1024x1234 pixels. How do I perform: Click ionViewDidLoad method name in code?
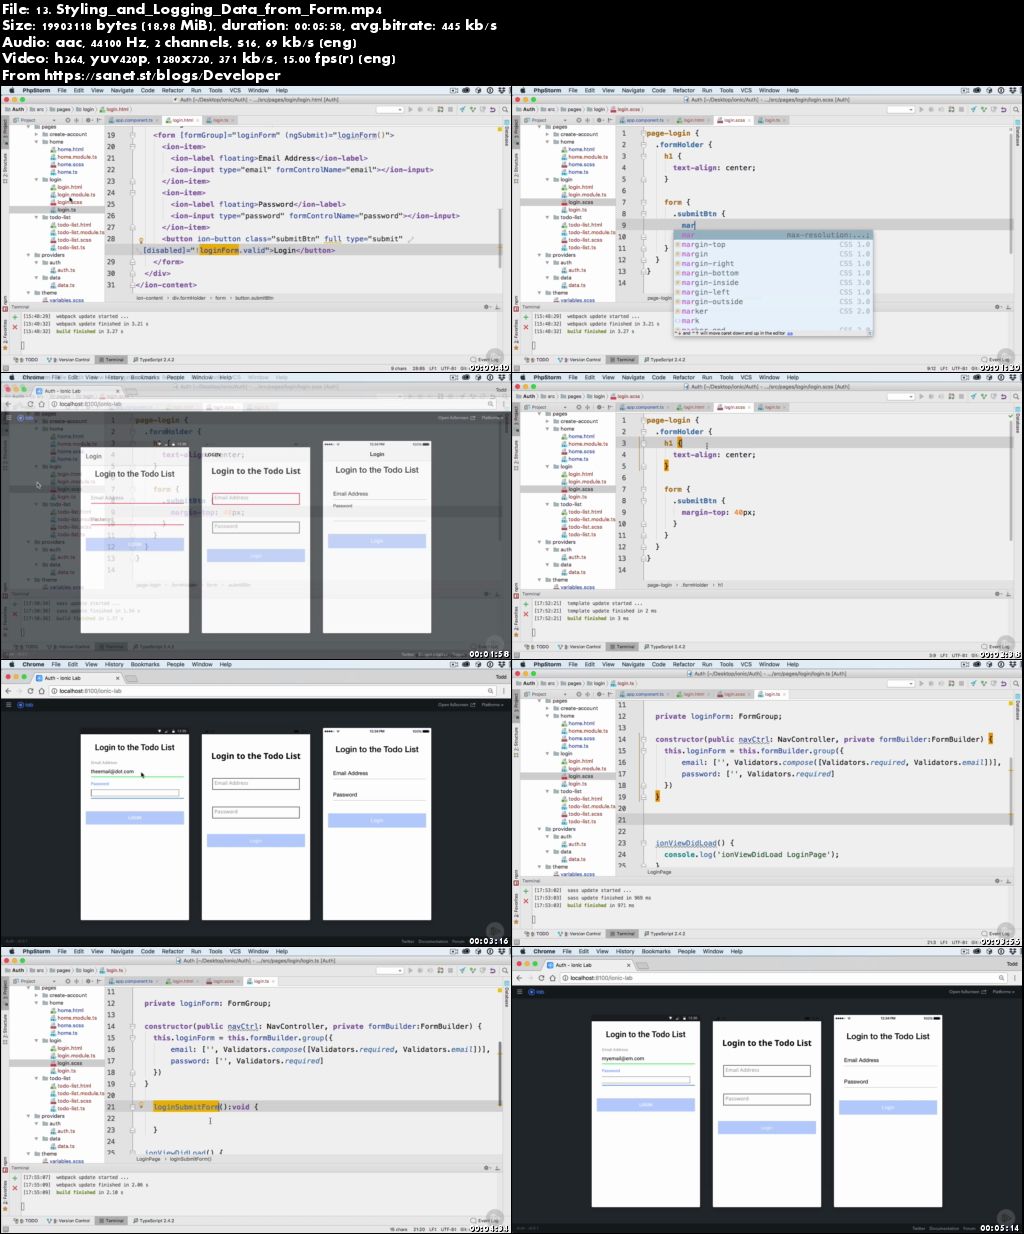point(686,843)
